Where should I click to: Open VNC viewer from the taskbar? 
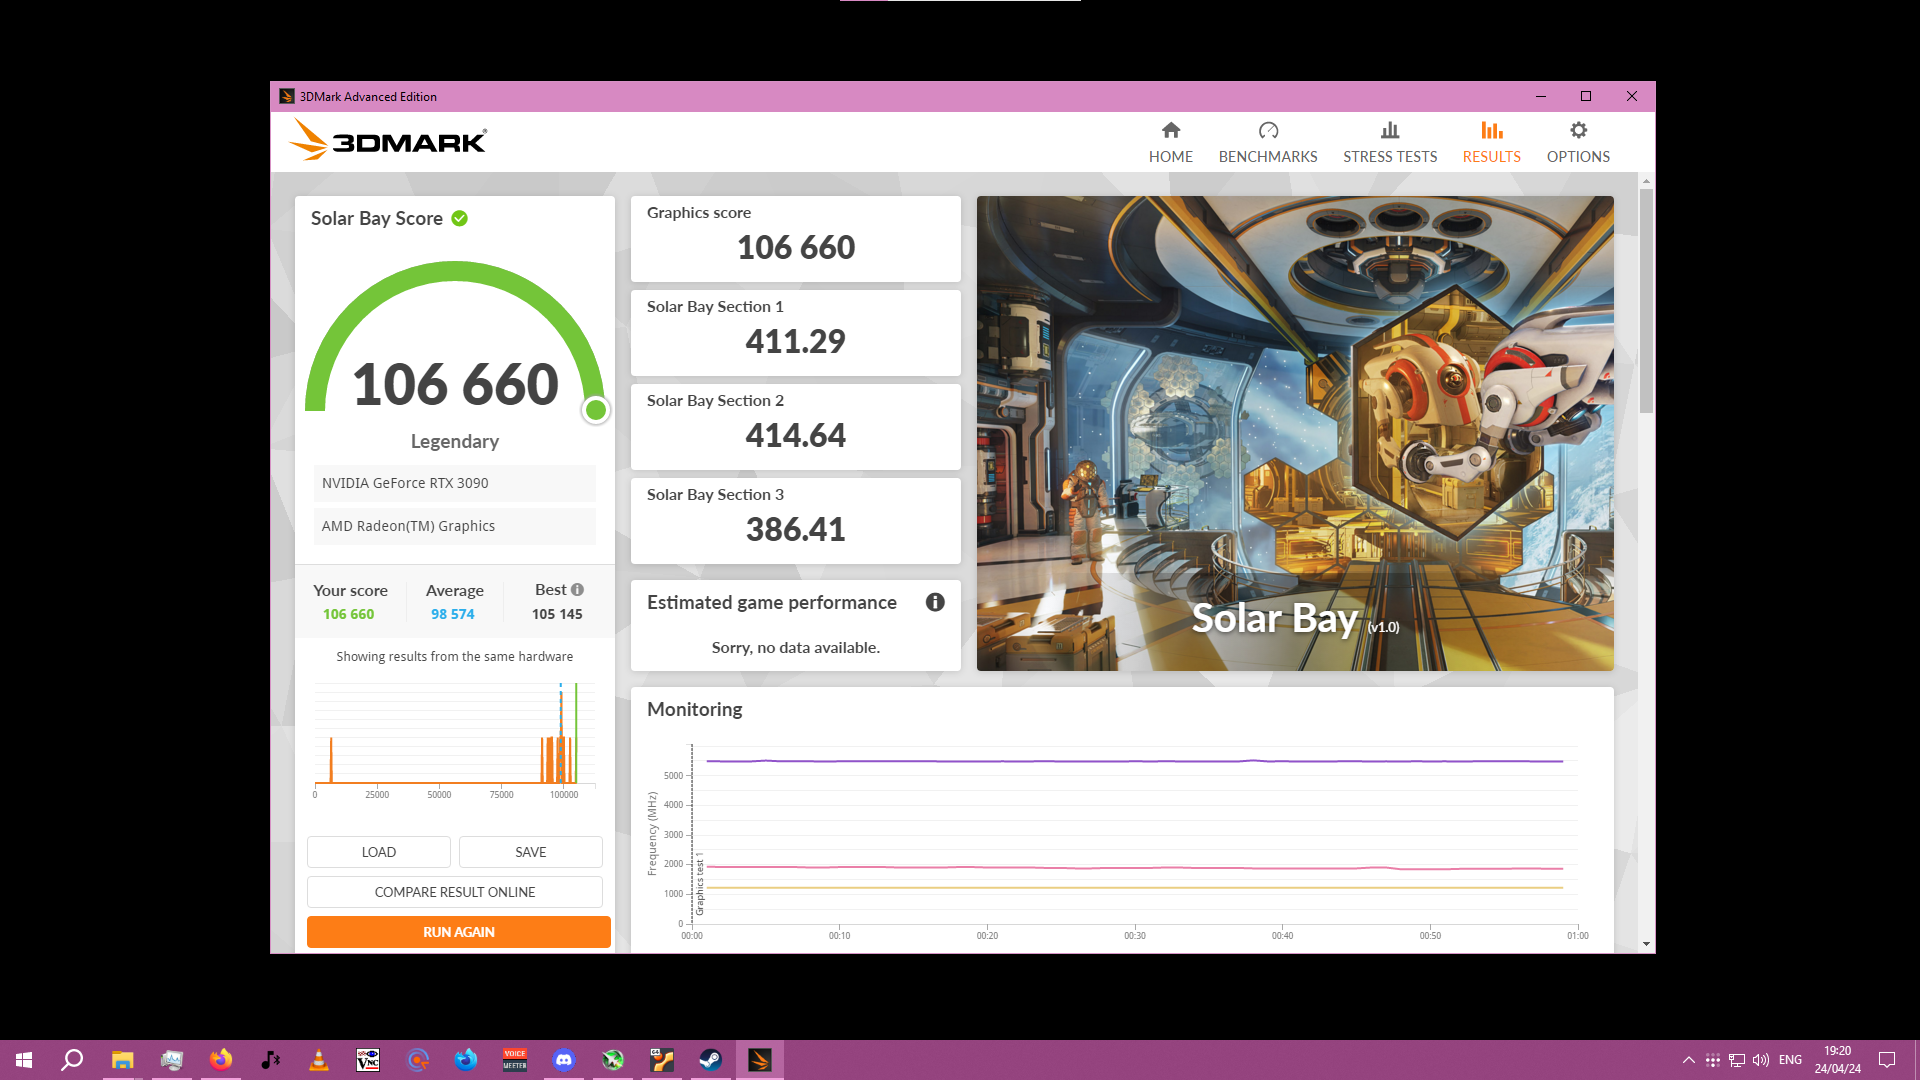click(368, 1060)
